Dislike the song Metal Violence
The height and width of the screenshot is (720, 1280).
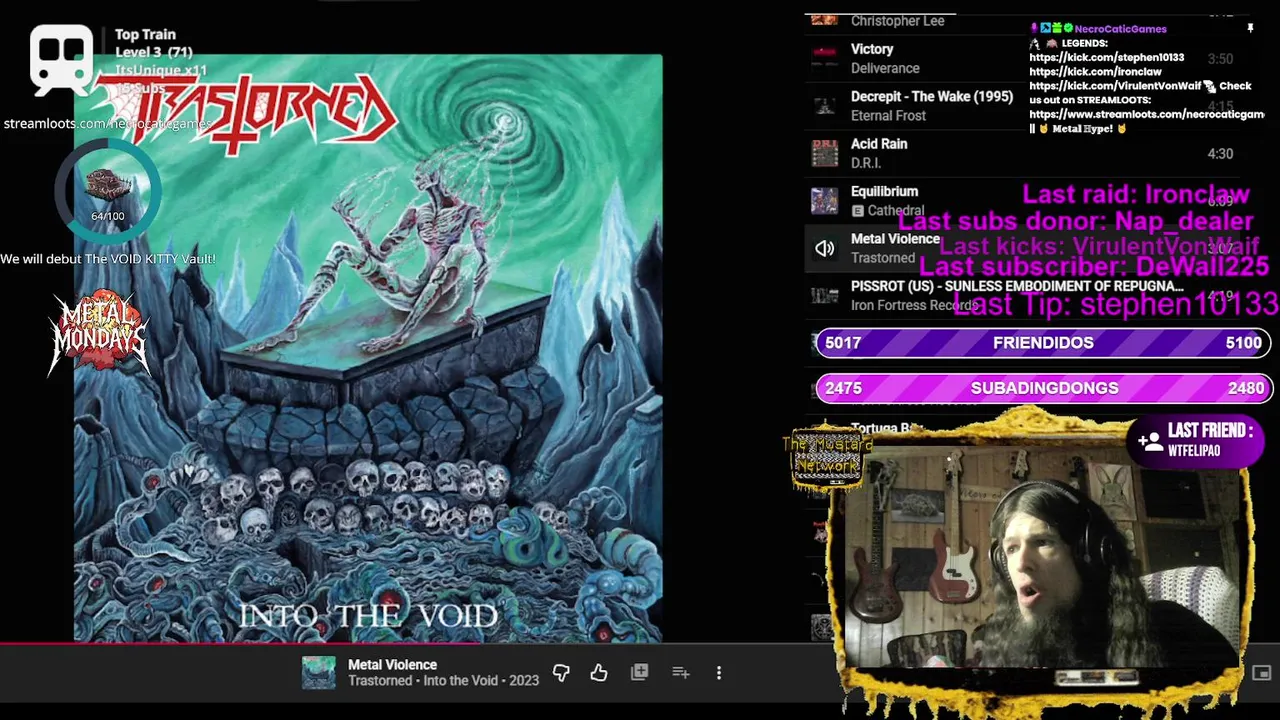click(561, 673)
